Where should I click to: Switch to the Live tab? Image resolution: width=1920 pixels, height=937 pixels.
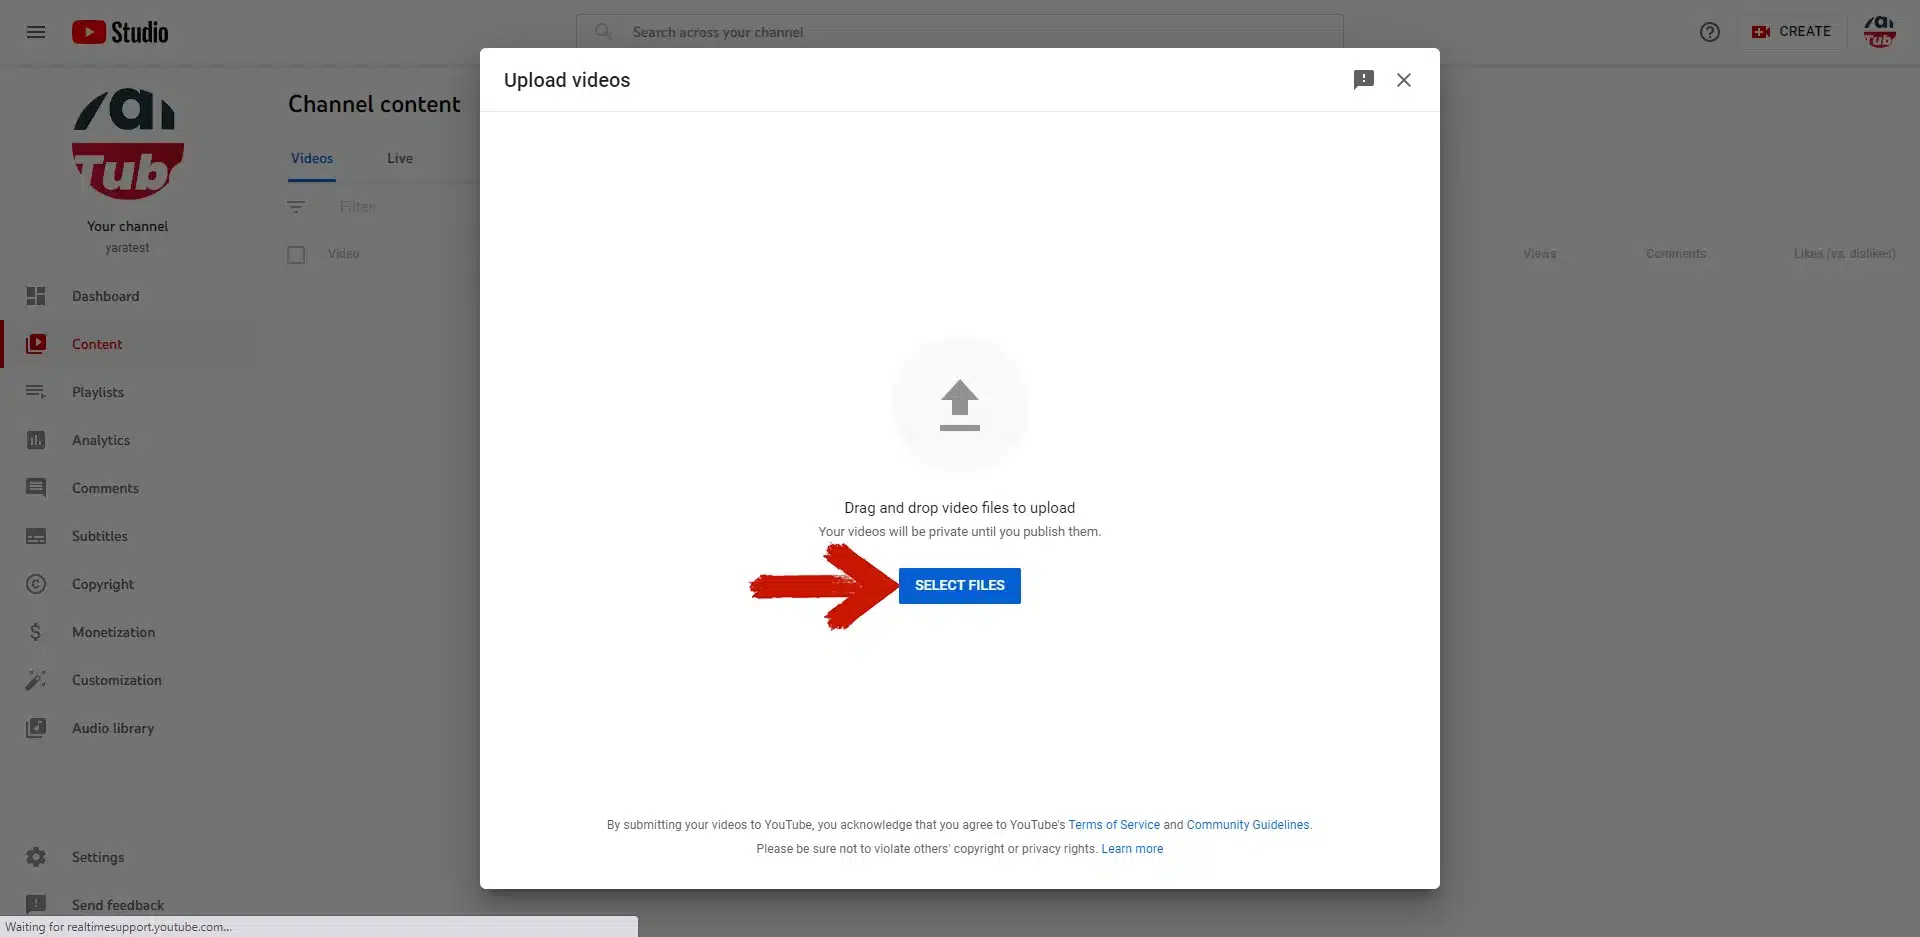(x=399, y=158)
